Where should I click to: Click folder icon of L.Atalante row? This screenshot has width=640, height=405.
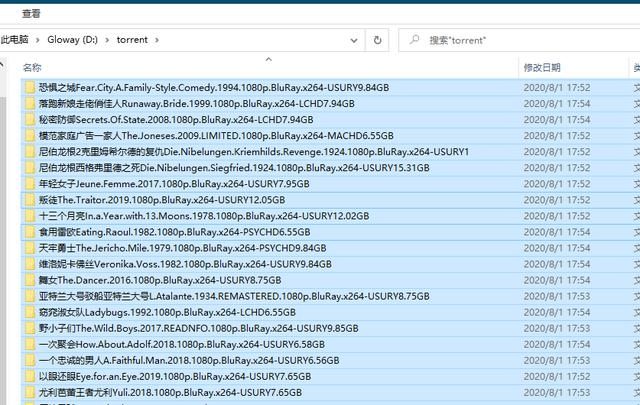(x=30, y=296)
